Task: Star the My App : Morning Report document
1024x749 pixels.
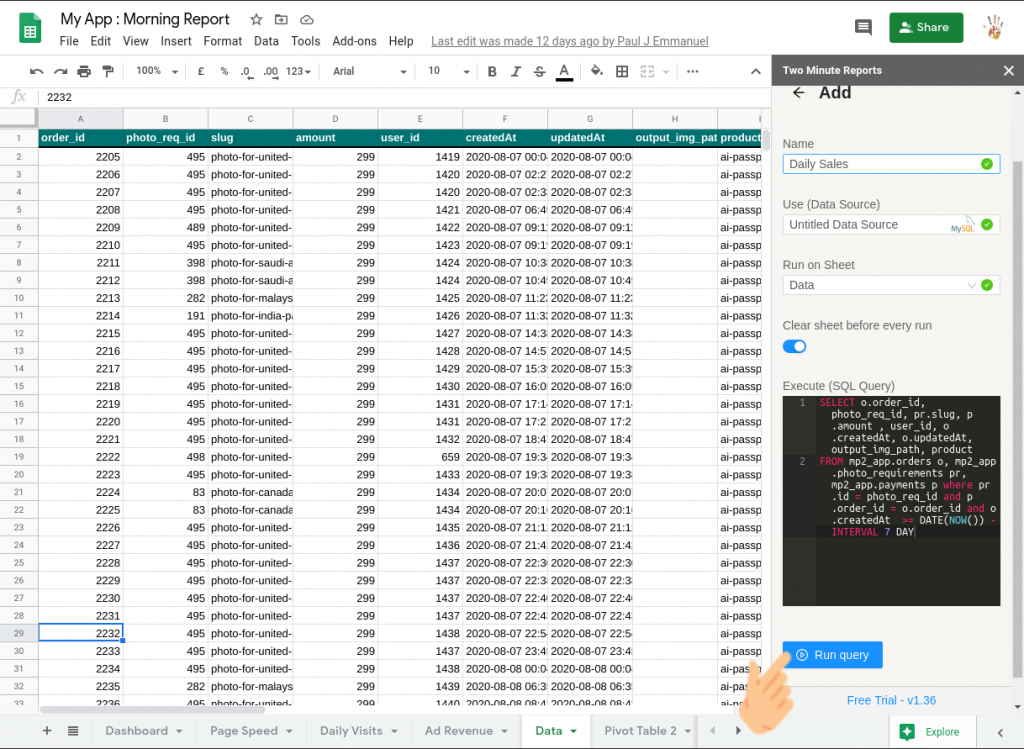Action: tap(256, 20)
